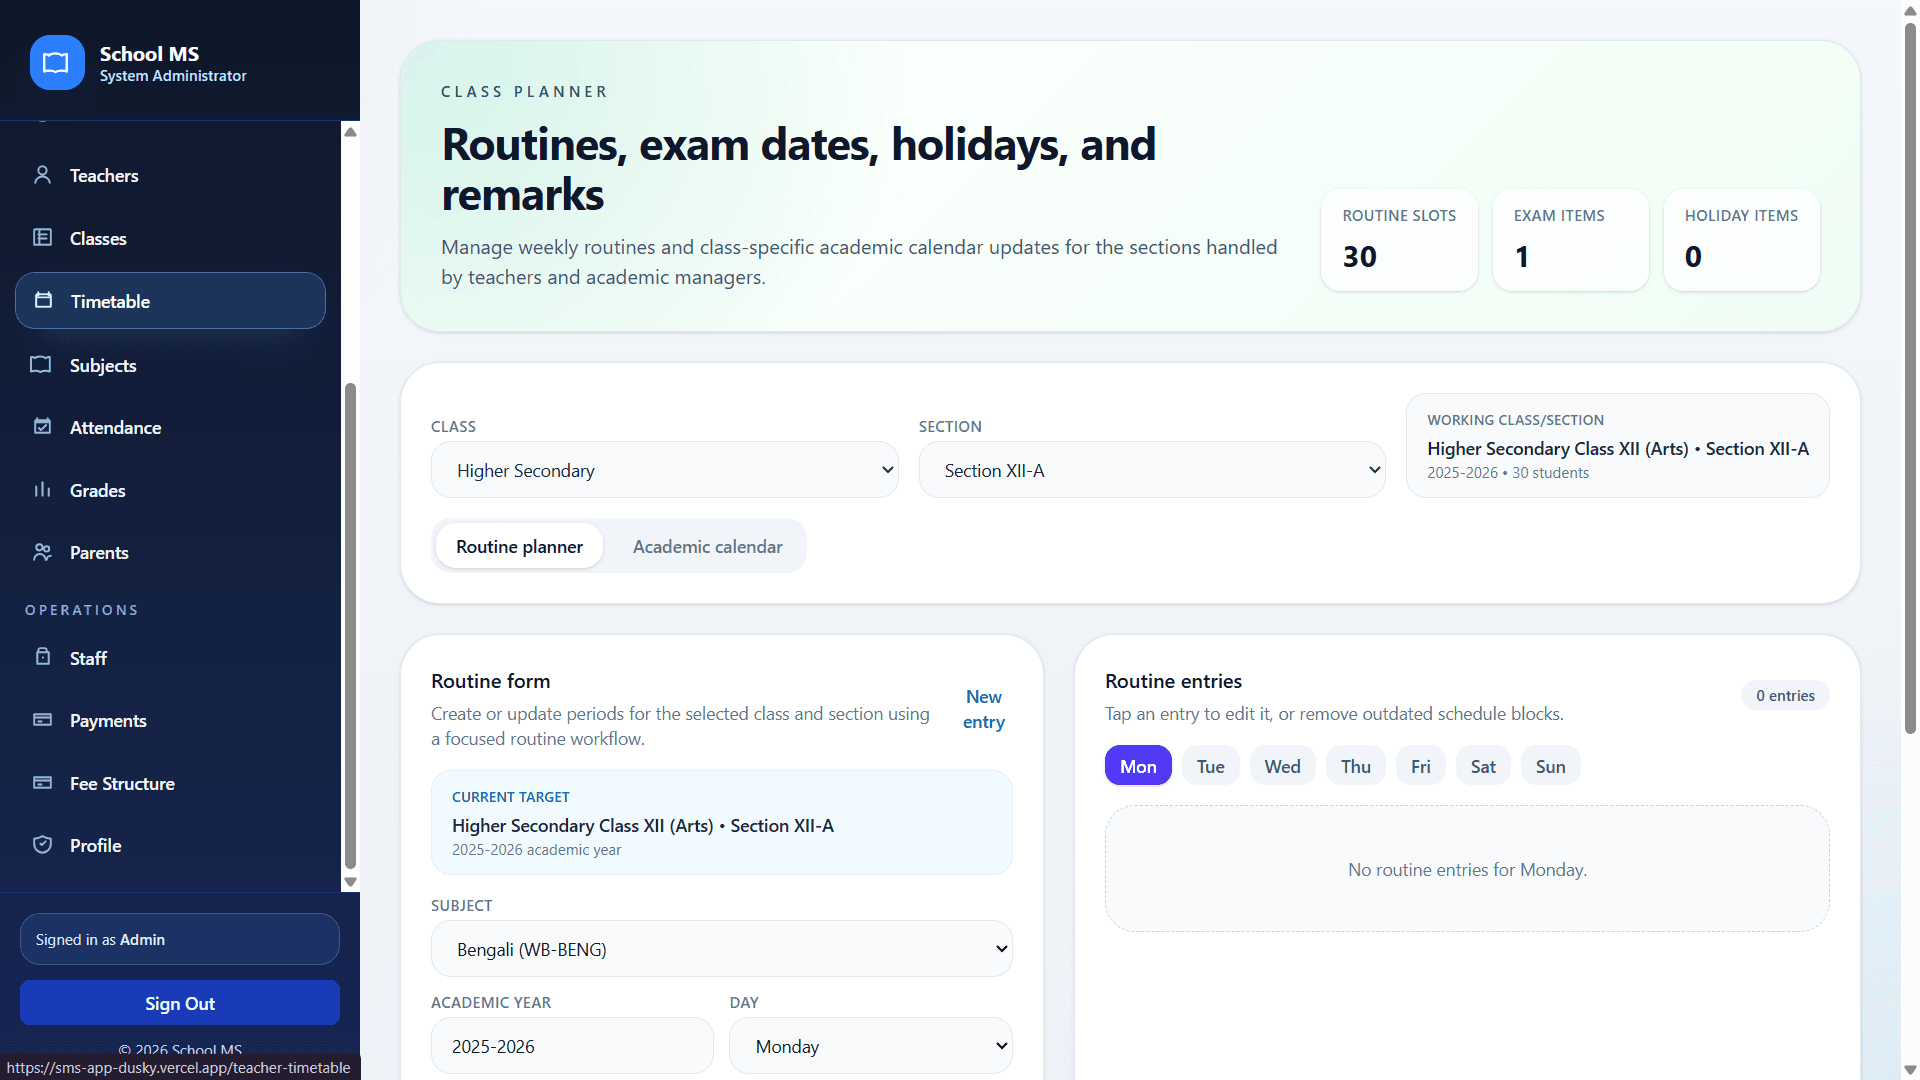Click the sidebar scroll up arrow
Screen dimensions: 1920x1080
point(350,132)
